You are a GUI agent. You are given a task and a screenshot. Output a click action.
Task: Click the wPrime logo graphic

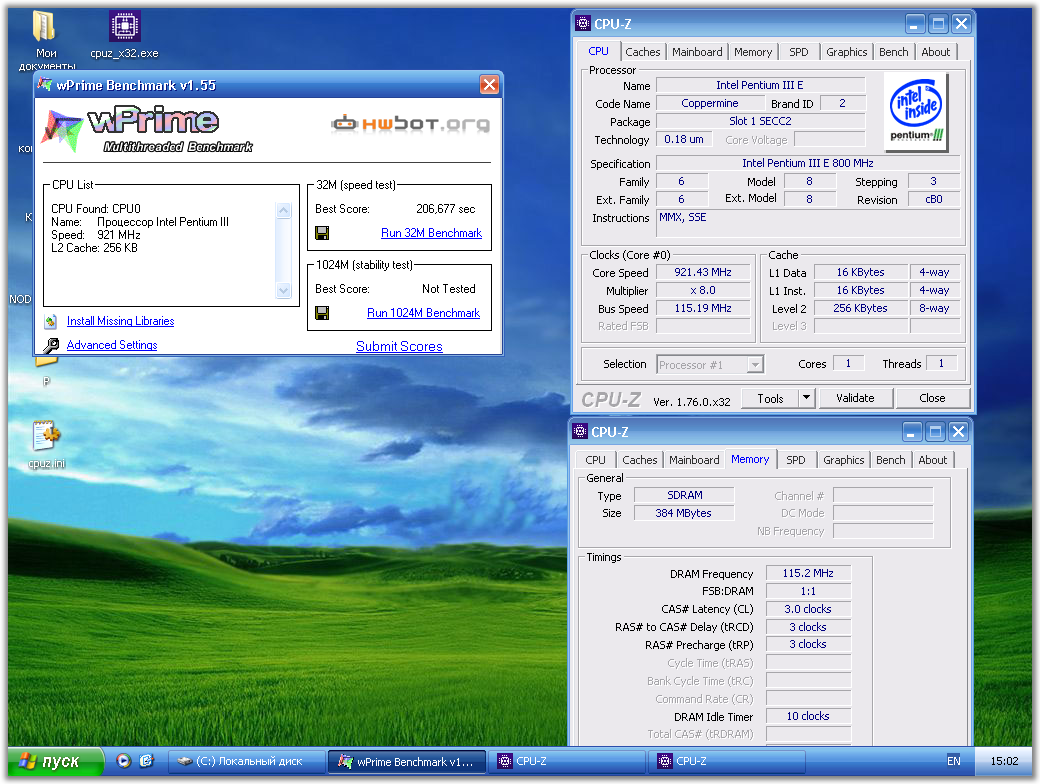coord(147,129)
